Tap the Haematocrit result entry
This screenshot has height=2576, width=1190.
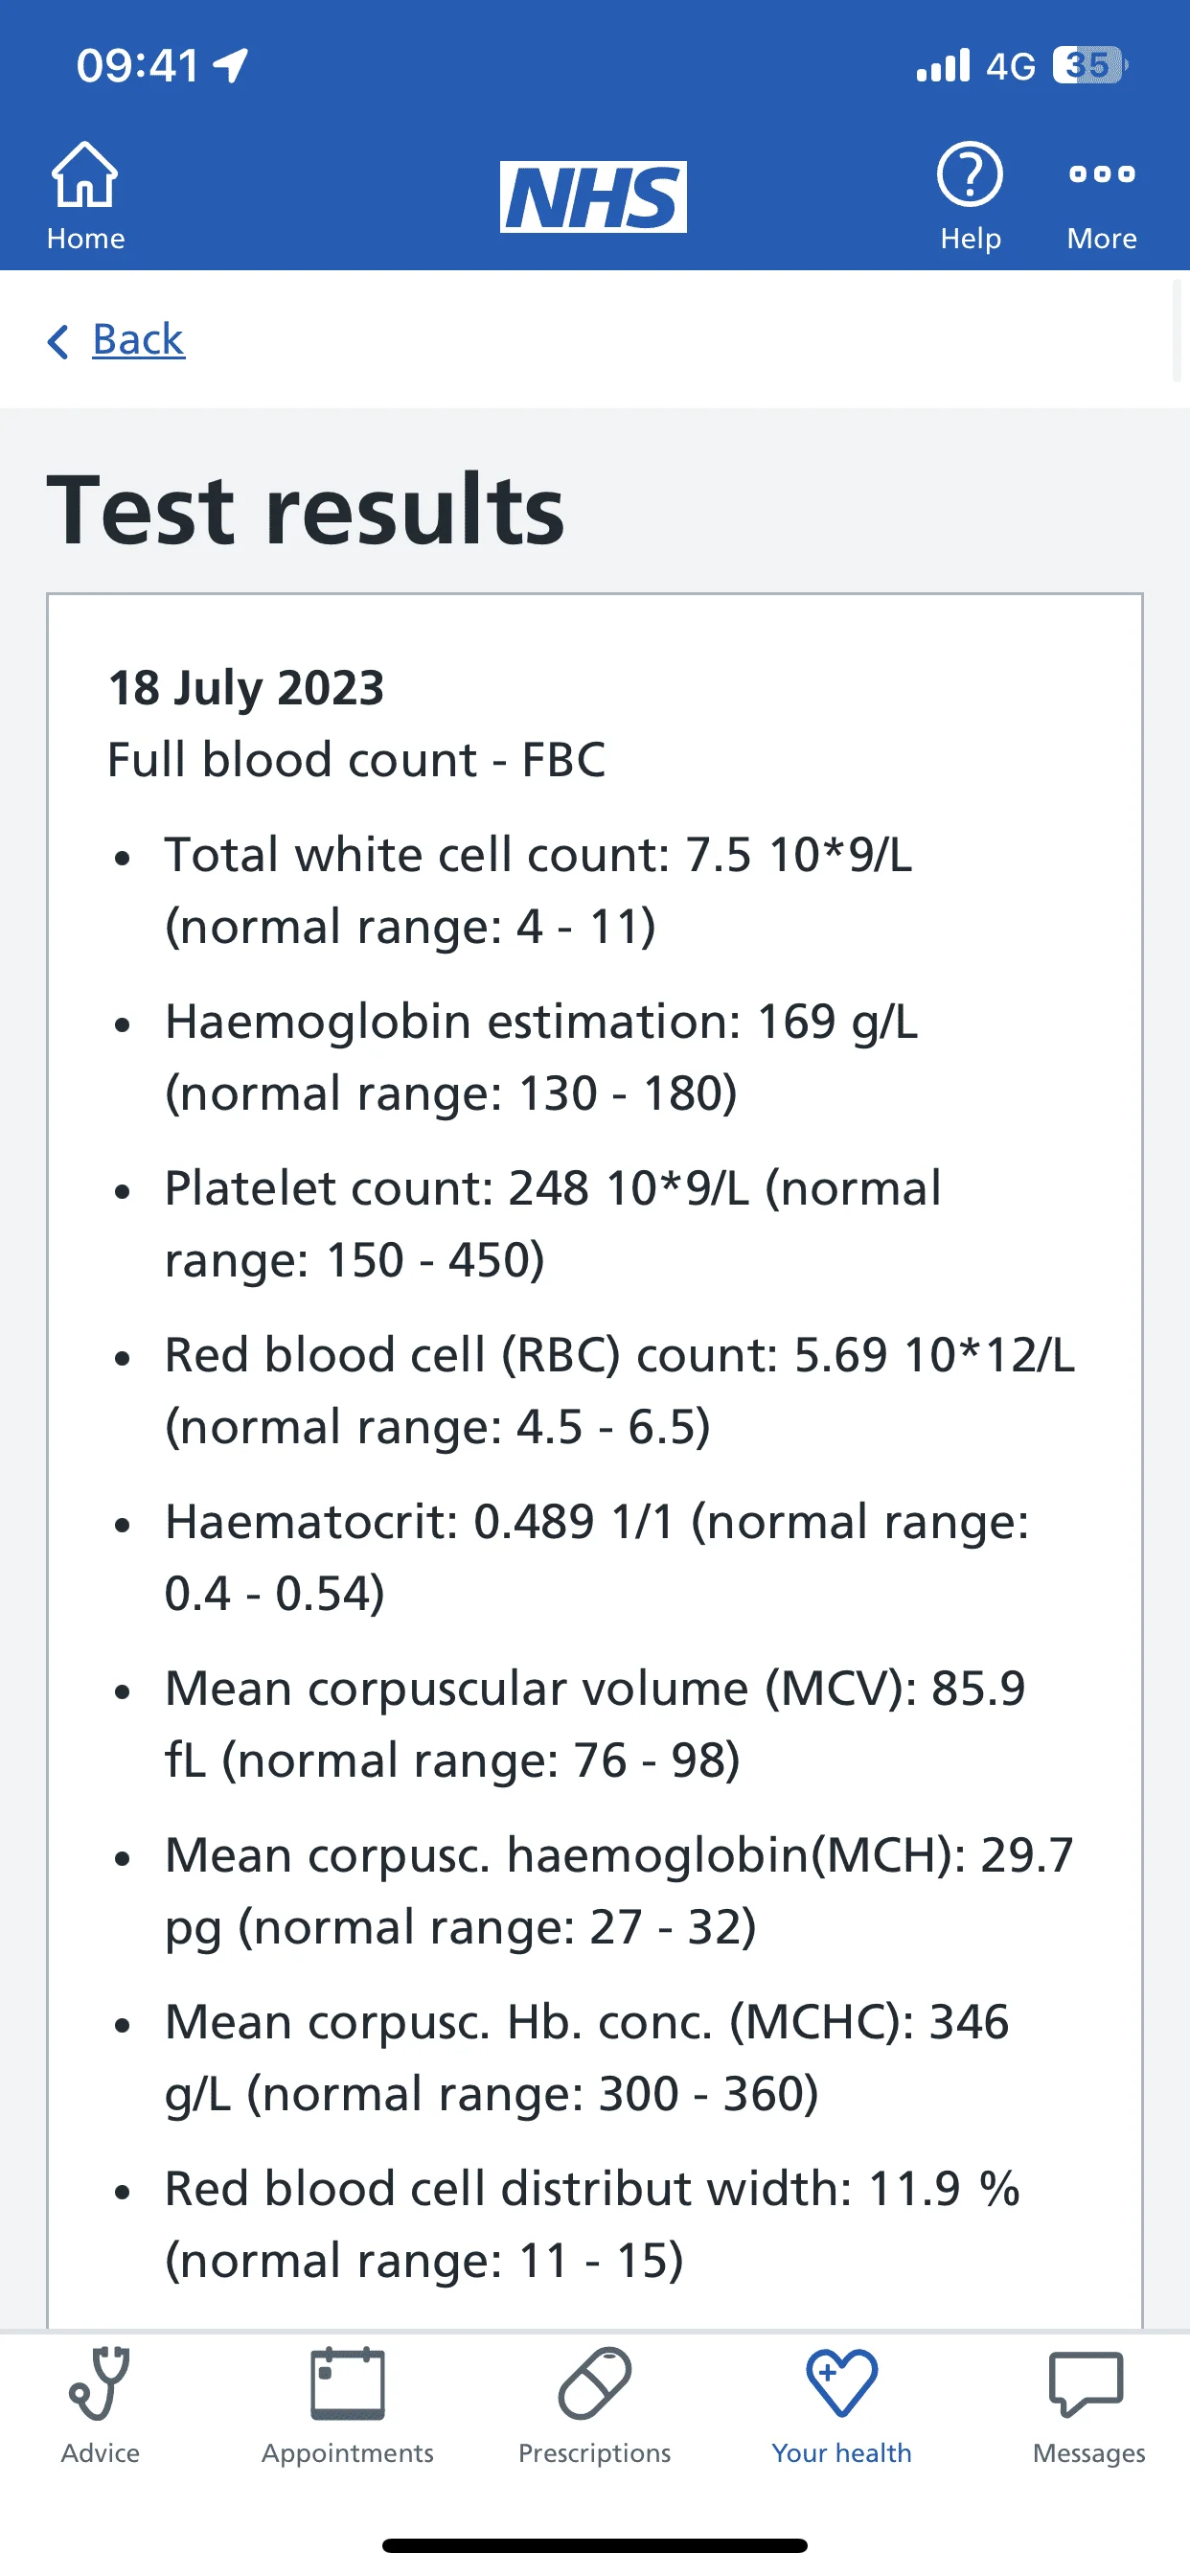(597, 1557)
